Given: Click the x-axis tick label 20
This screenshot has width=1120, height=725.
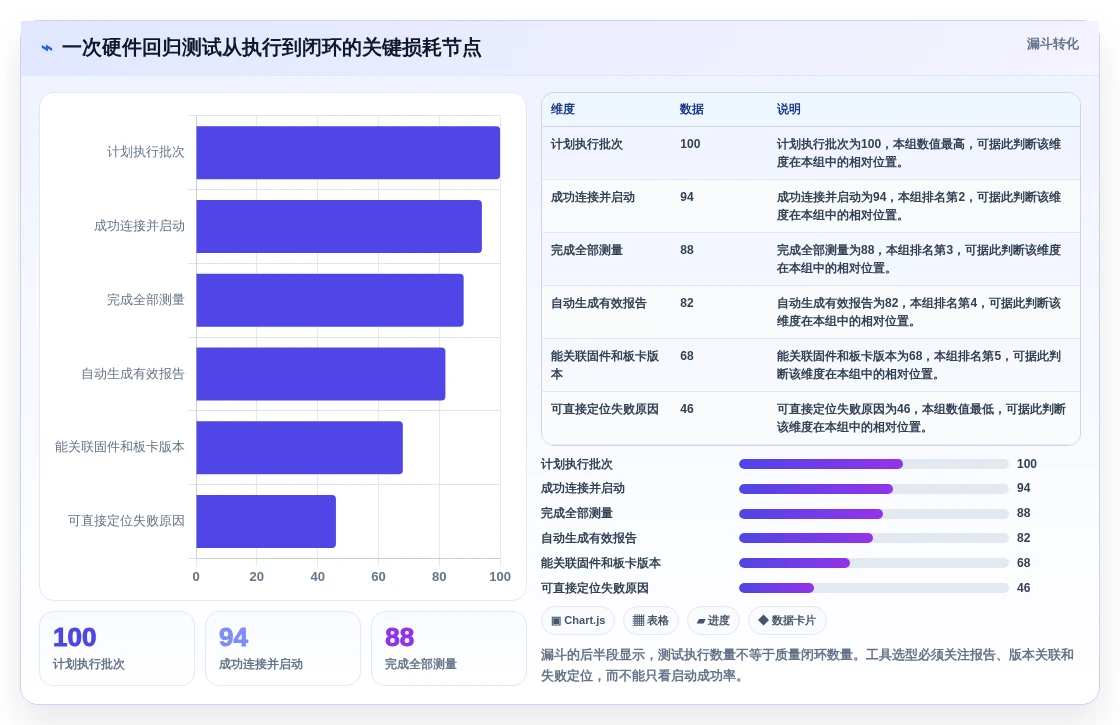Looking at the screenshot, I should (257, 577).
